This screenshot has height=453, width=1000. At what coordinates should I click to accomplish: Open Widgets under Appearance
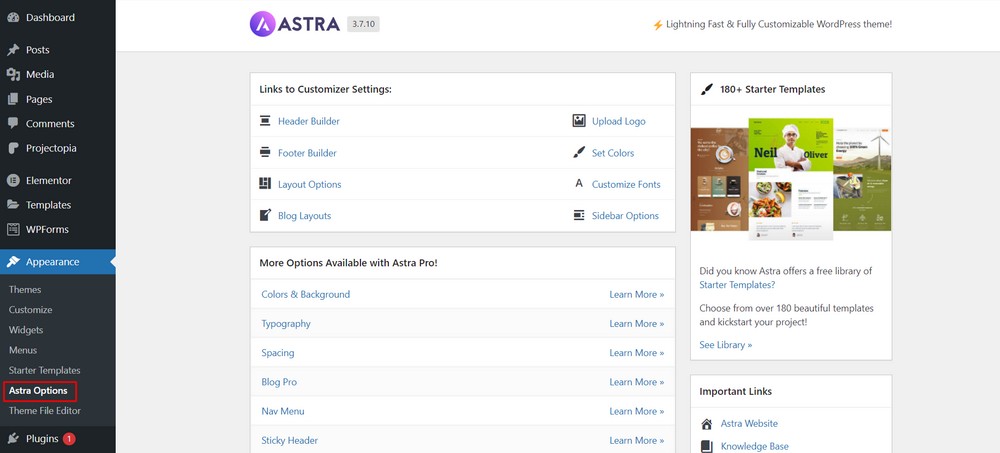click(26, 330)
